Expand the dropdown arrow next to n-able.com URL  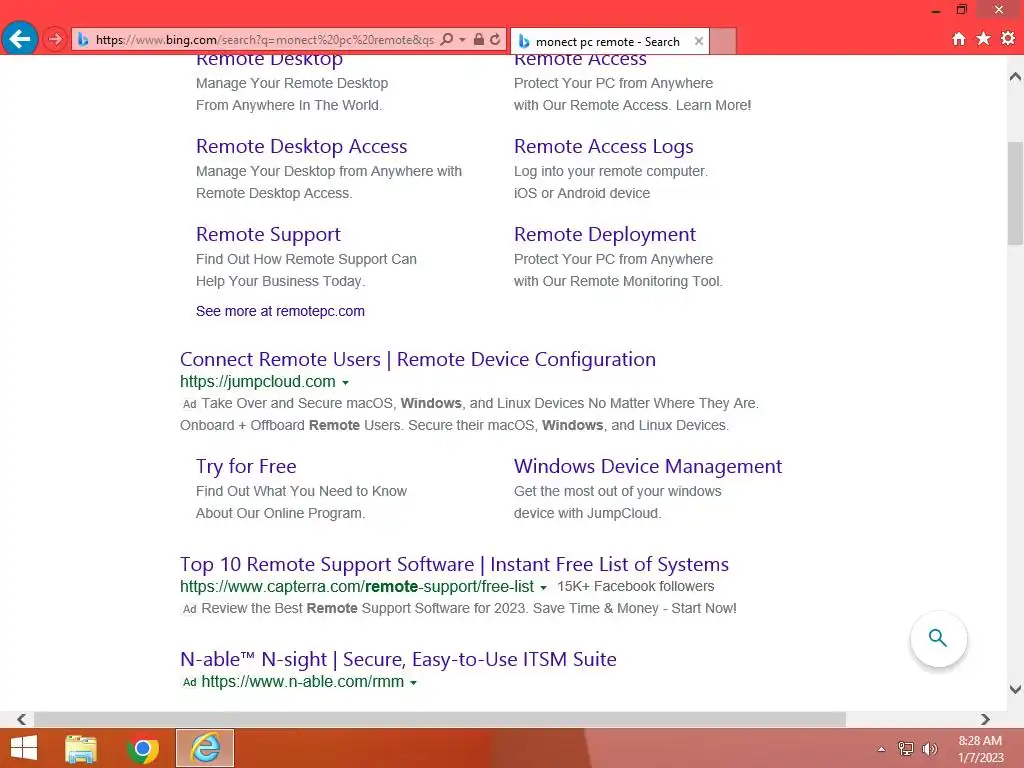[x=413, y=683]
